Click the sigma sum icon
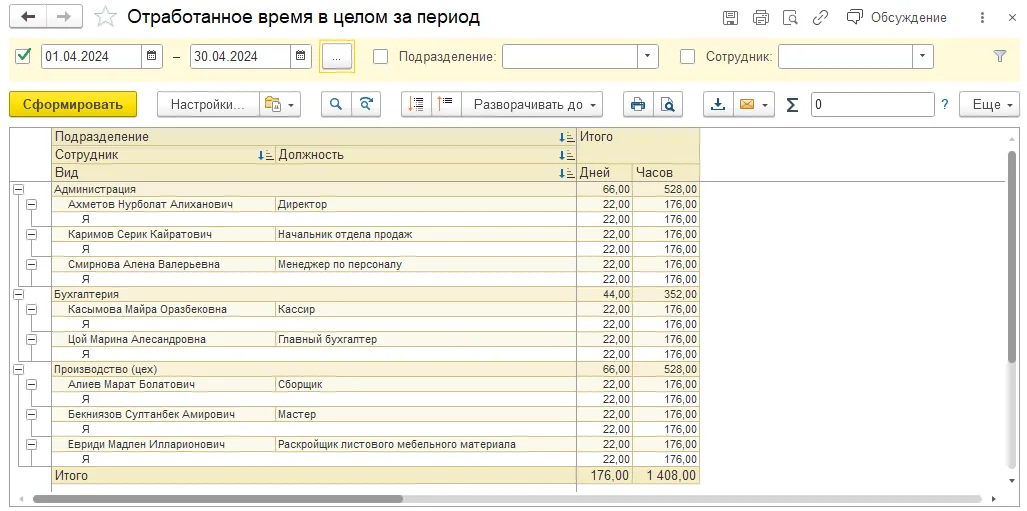 pos(793,104)
